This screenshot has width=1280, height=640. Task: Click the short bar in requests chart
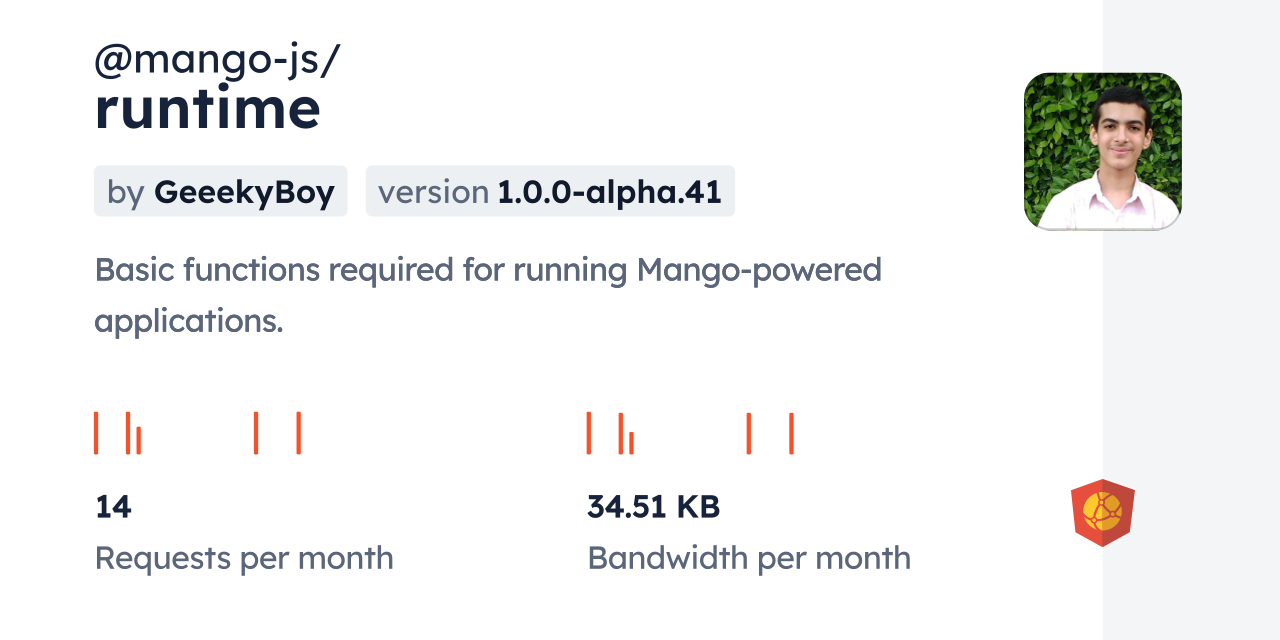139,441
